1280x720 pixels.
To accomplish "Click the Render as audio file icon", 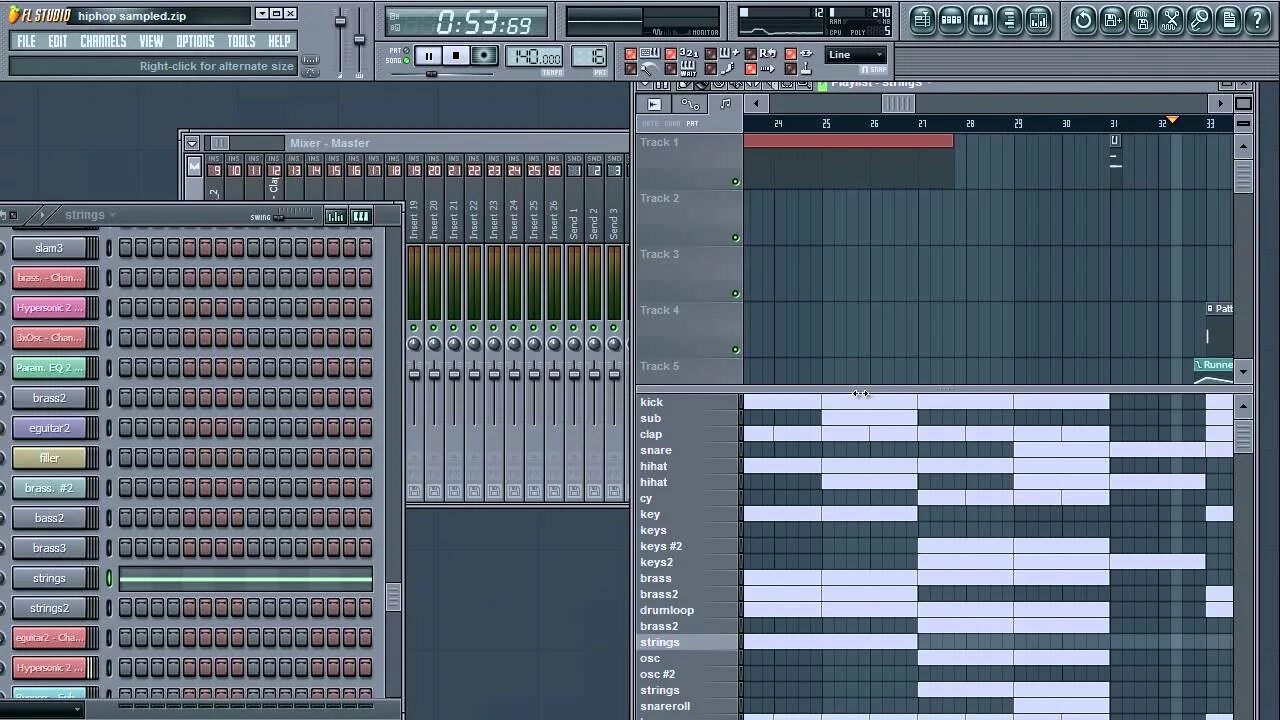I will click(1141, 19).
